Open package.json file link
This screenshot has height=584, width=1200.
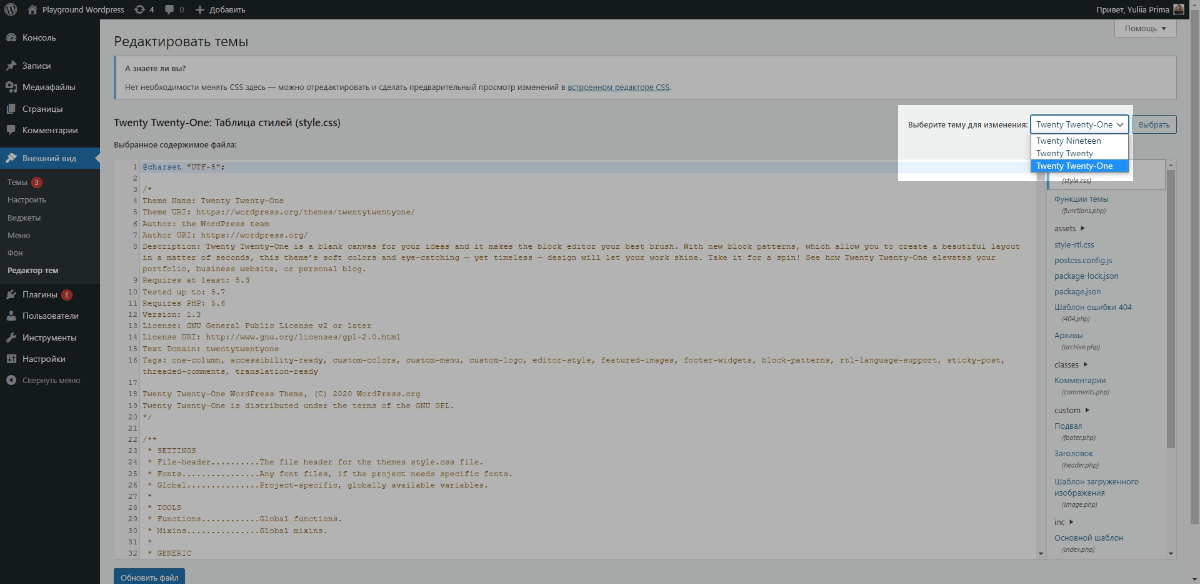1077,292
